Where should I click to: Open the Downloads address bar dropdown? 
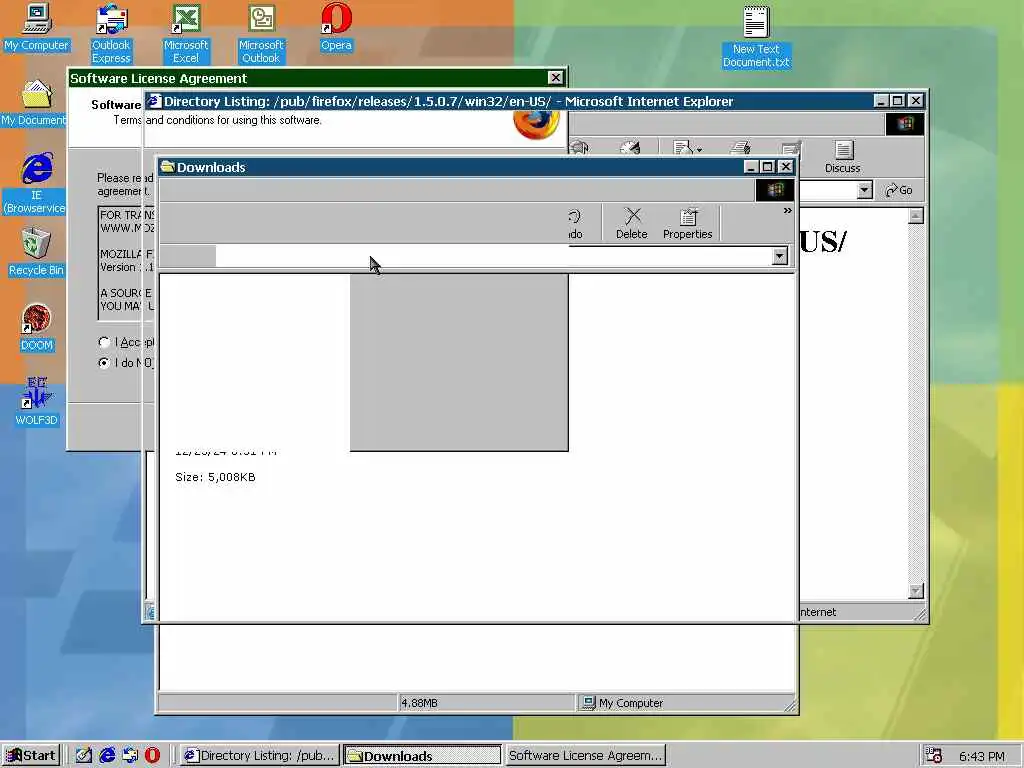(780, 256)
